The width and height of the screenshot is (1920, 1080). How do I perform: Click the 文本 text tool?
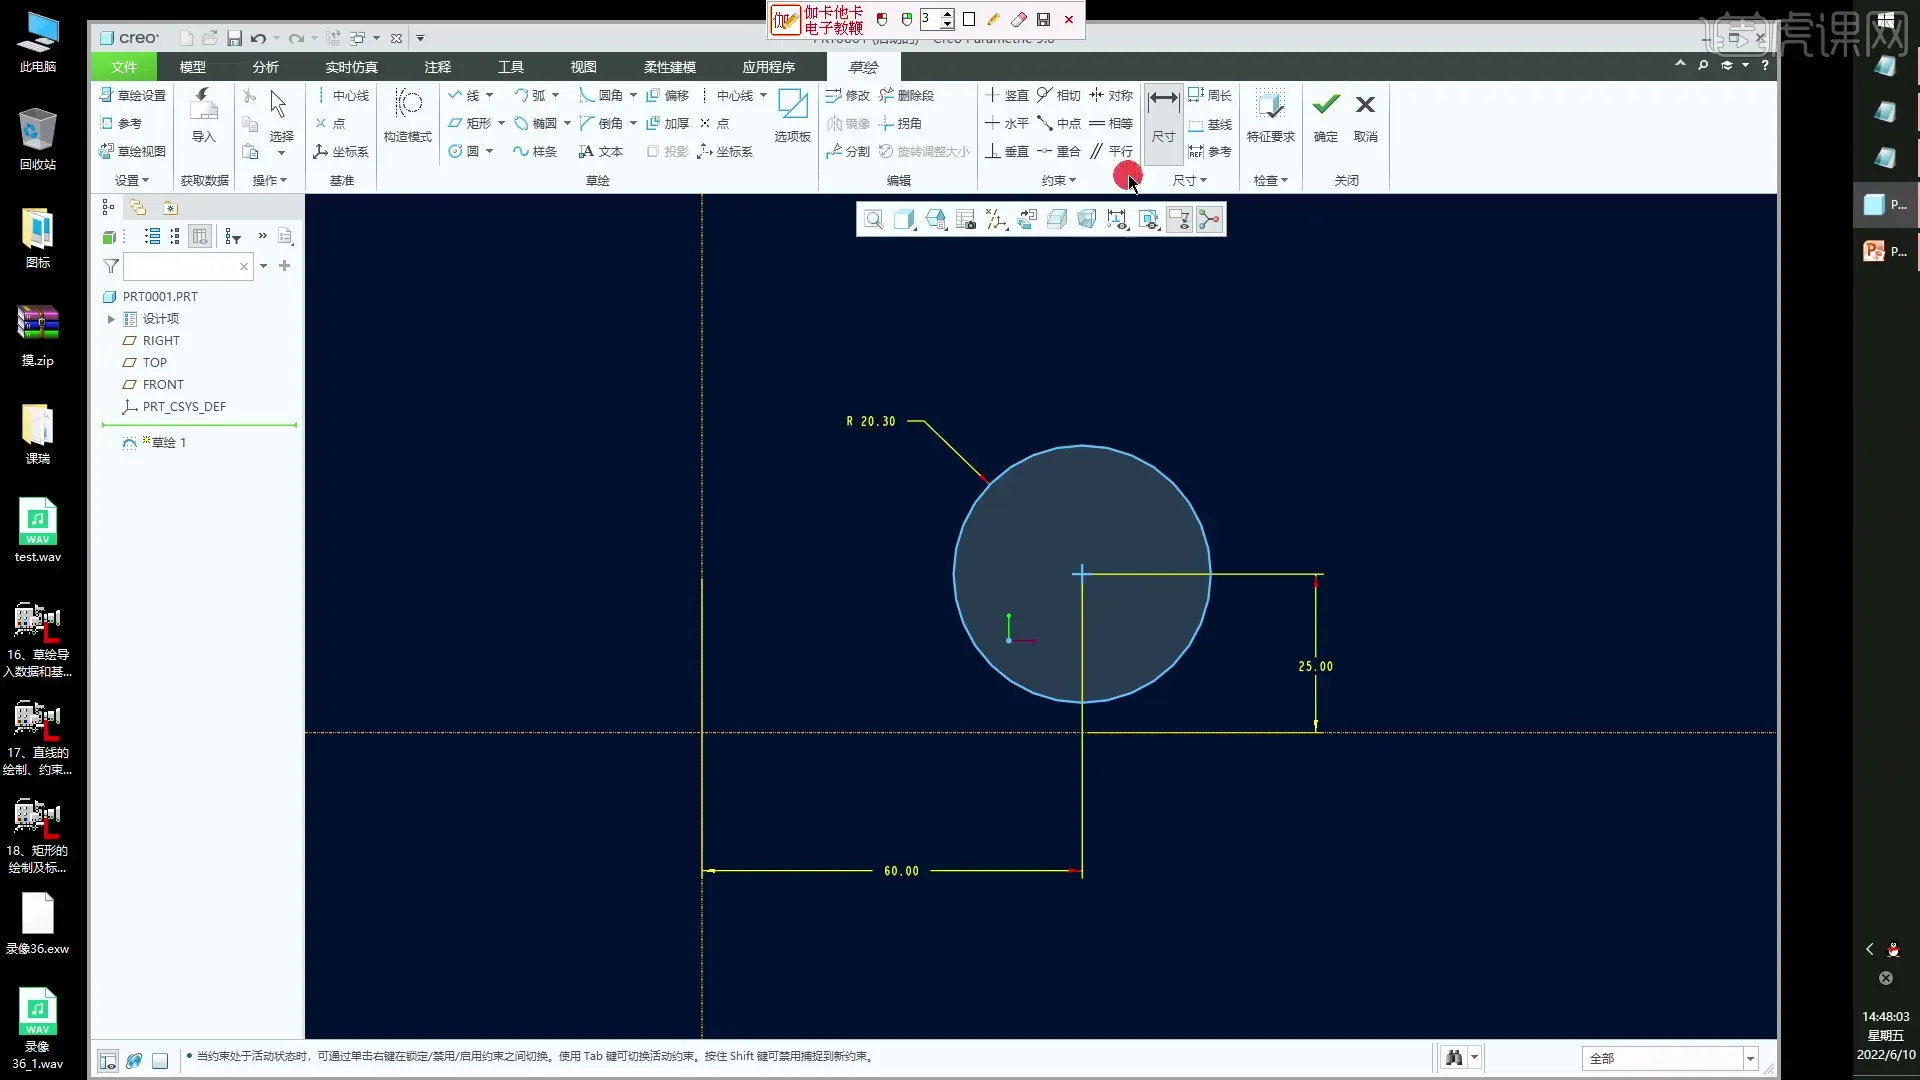coord(601,151)
